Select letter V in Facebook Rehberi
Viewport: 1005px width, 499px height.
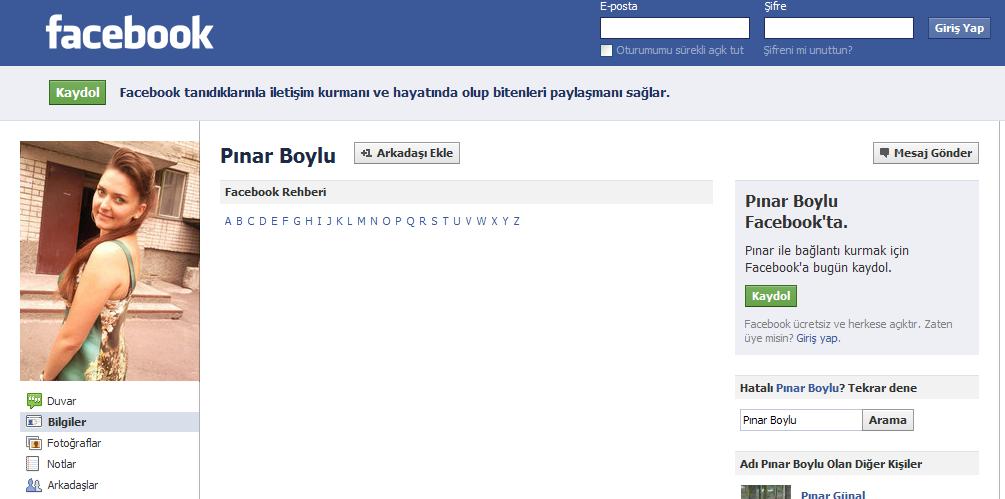469,222
